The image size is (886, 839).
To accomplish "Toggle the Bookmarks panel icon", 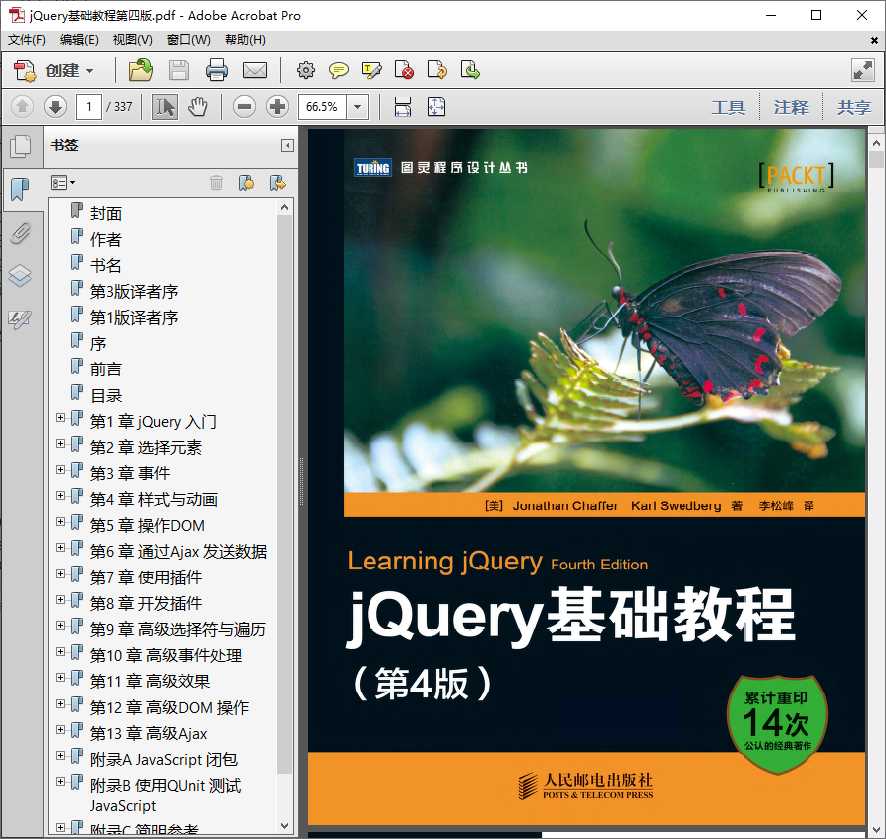I will (21, 187).
